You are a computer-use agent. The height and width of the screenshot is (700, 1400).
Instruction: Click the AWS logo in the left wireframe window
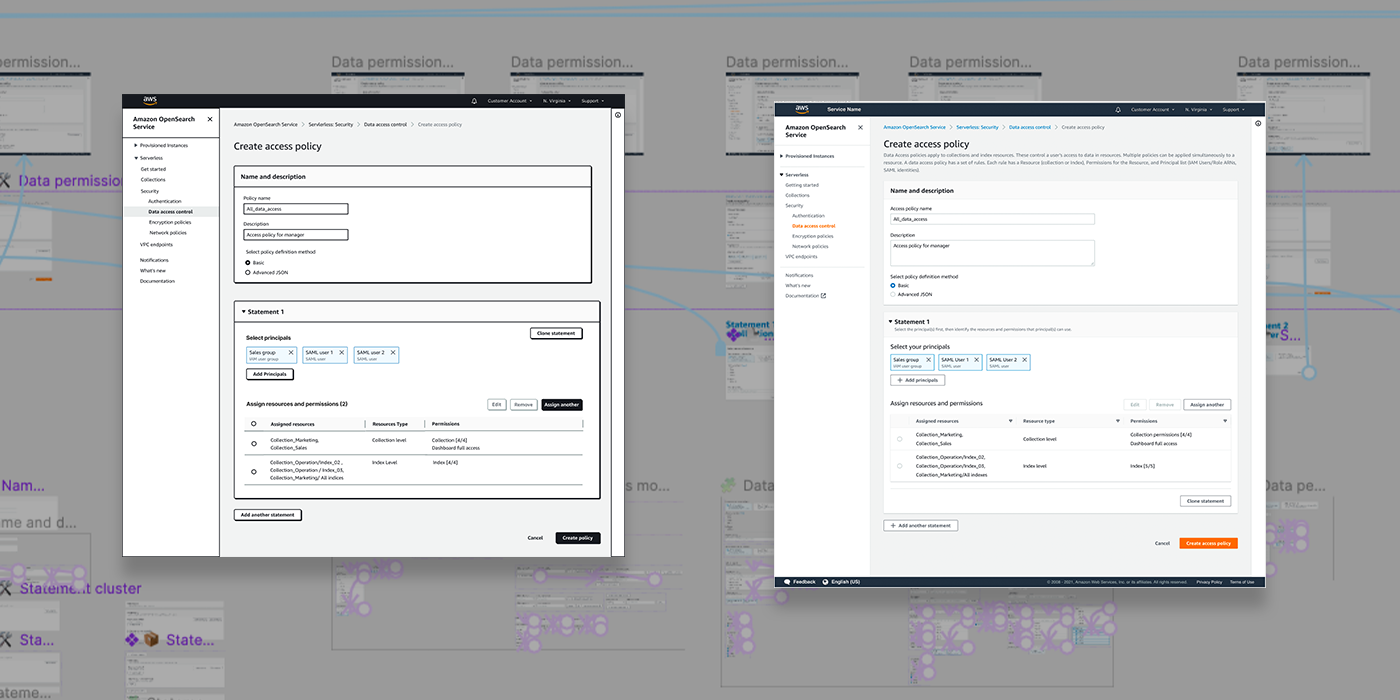pos(150,100)
